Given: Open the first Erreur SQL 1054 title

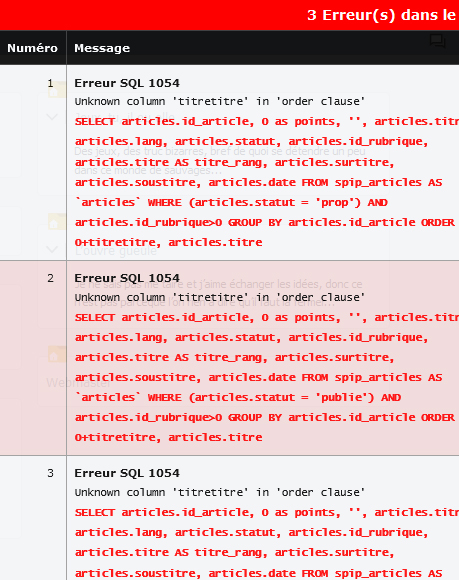Looking at the screenshot, I should pos(127,83).
